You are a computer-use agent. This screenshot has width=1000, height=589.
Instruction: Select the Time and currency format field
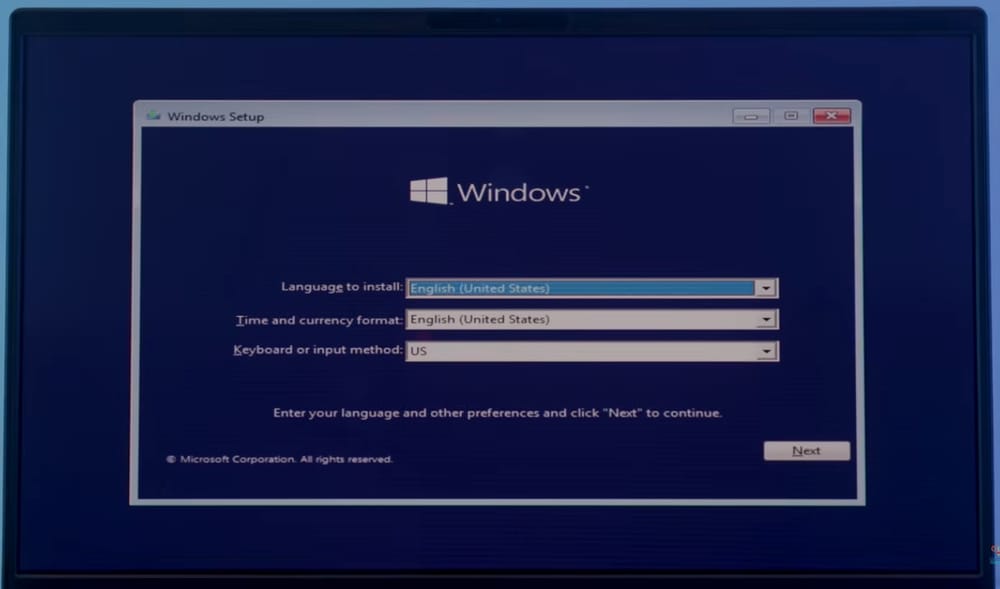coord(592,319)
